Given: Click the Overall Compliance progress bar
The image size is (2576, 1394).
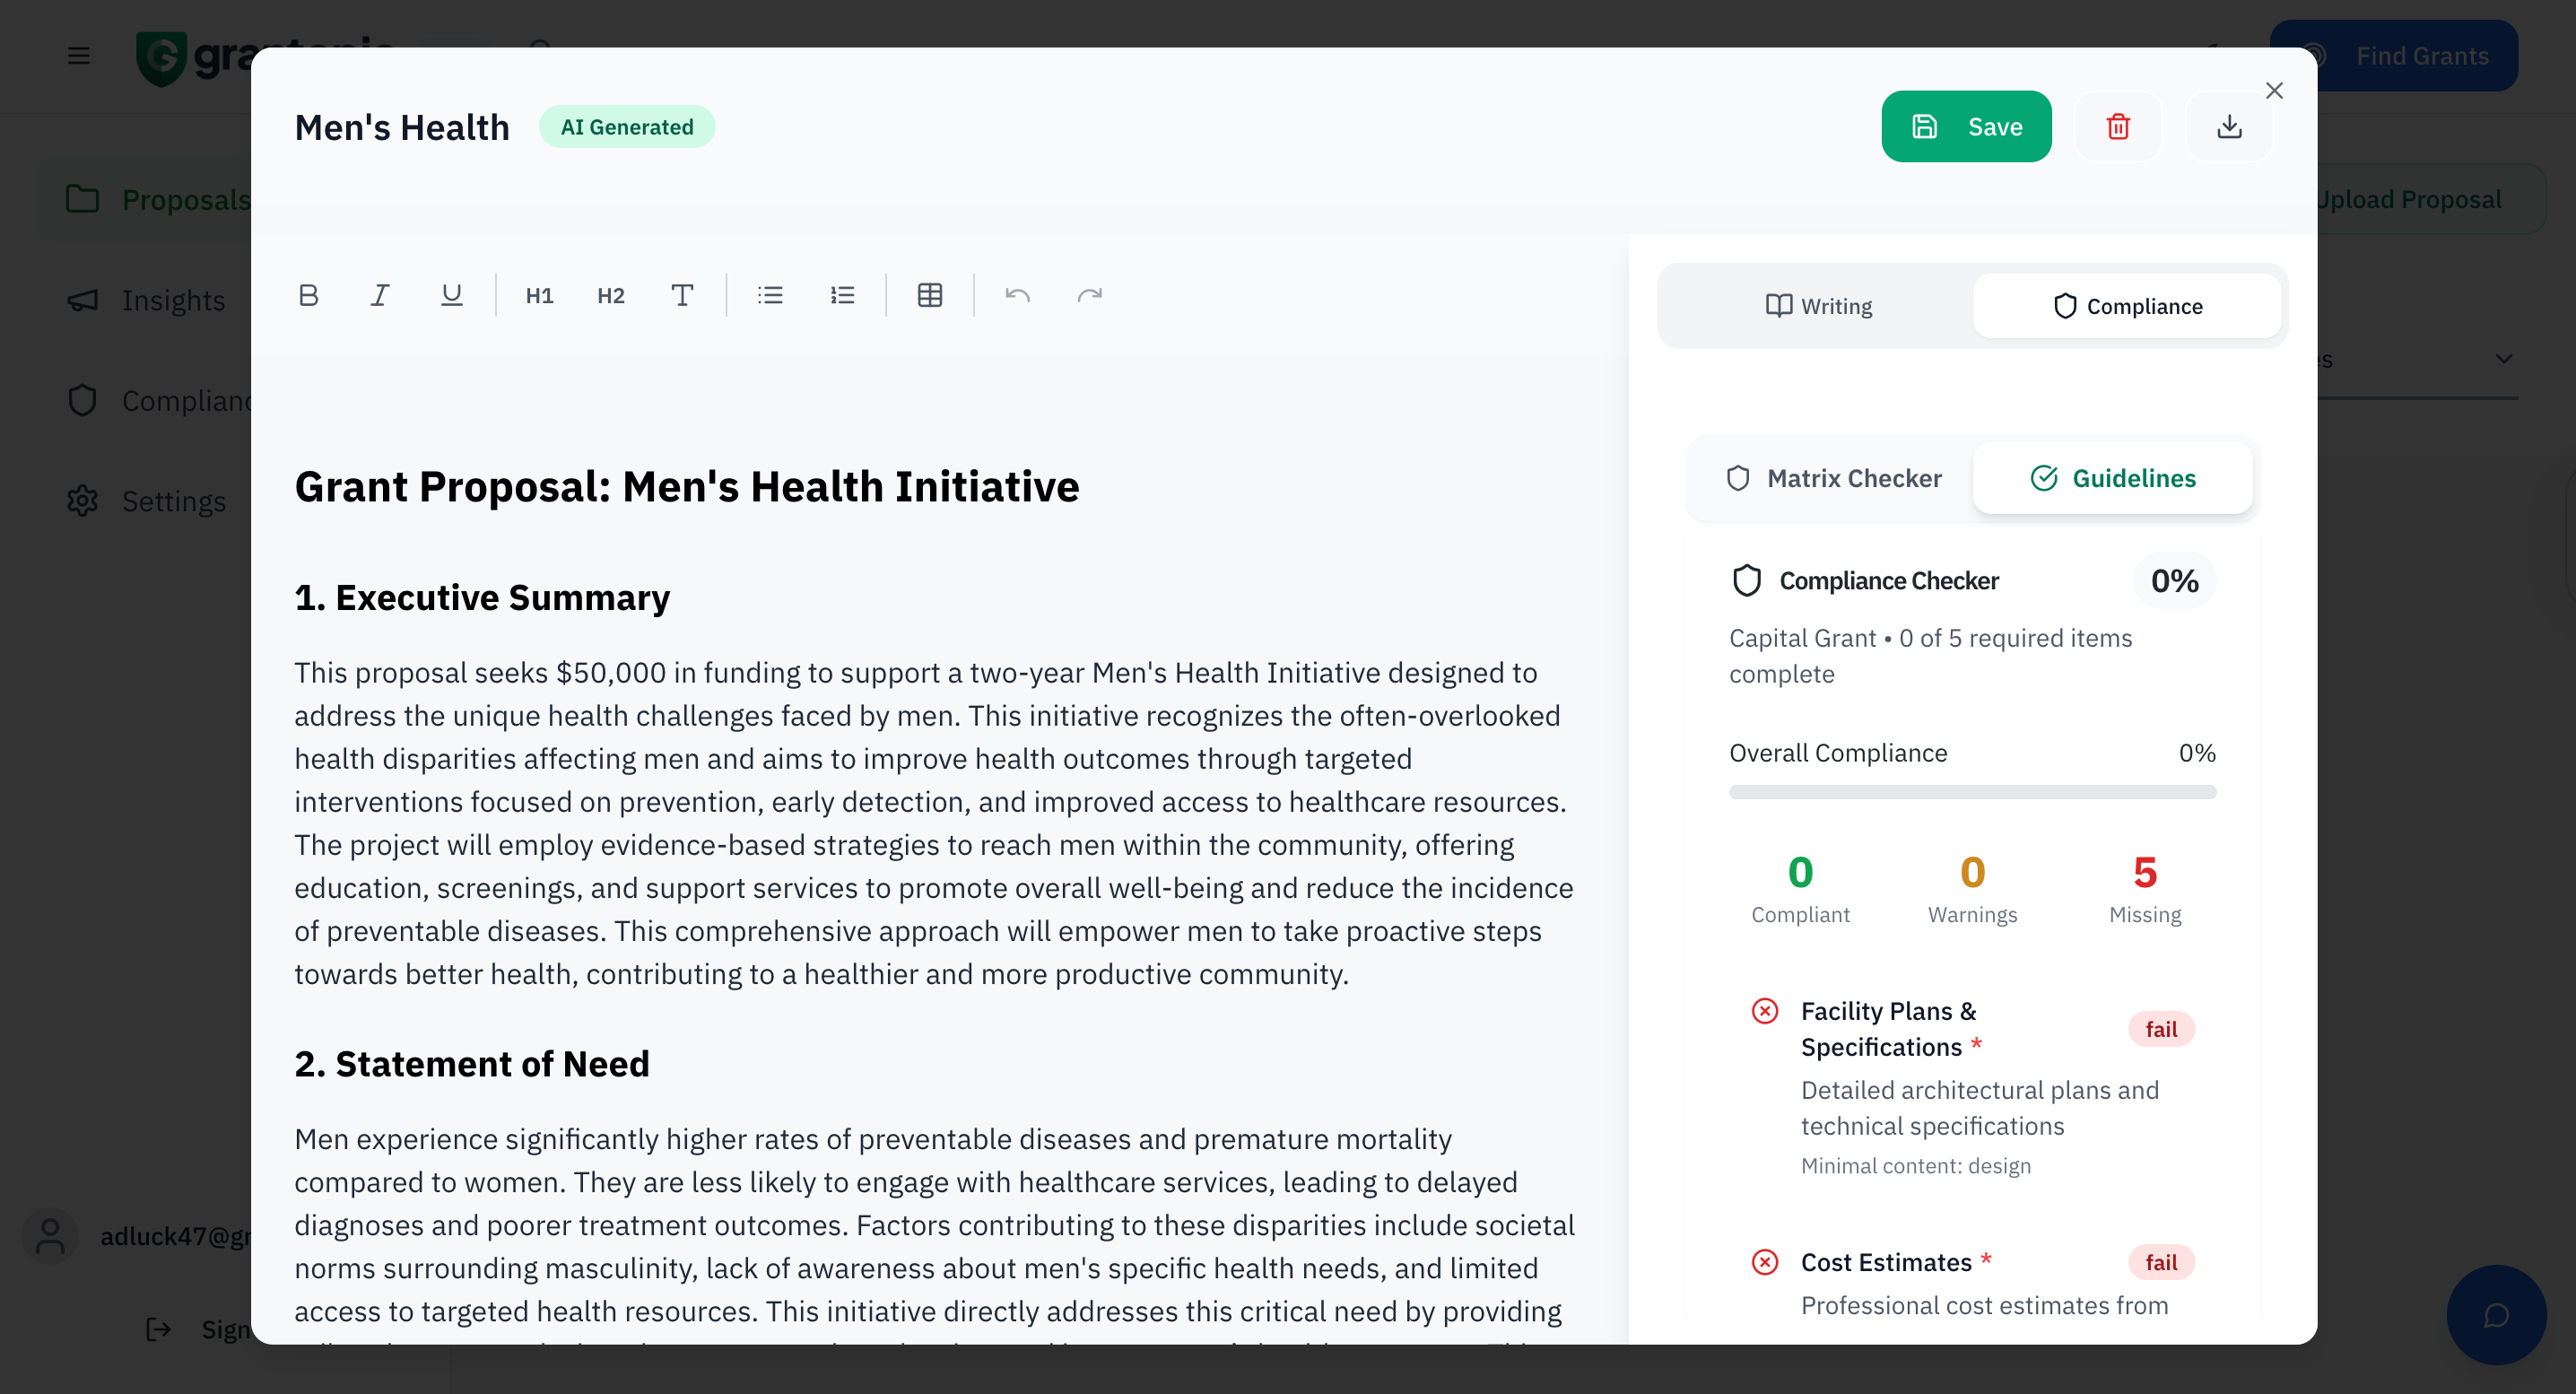Looking at the screenshot, I should (1972, 792).
